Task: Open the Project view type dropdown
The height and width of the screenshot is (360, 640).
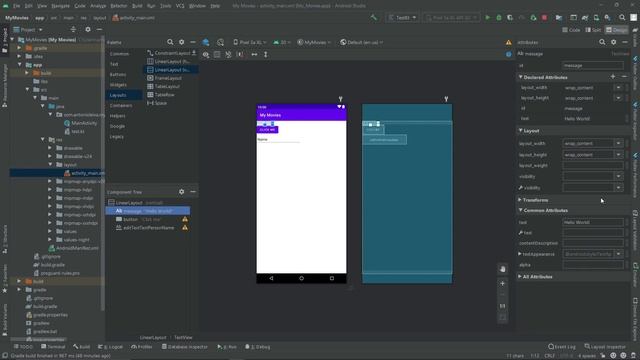Action: (x=28, y=29)
